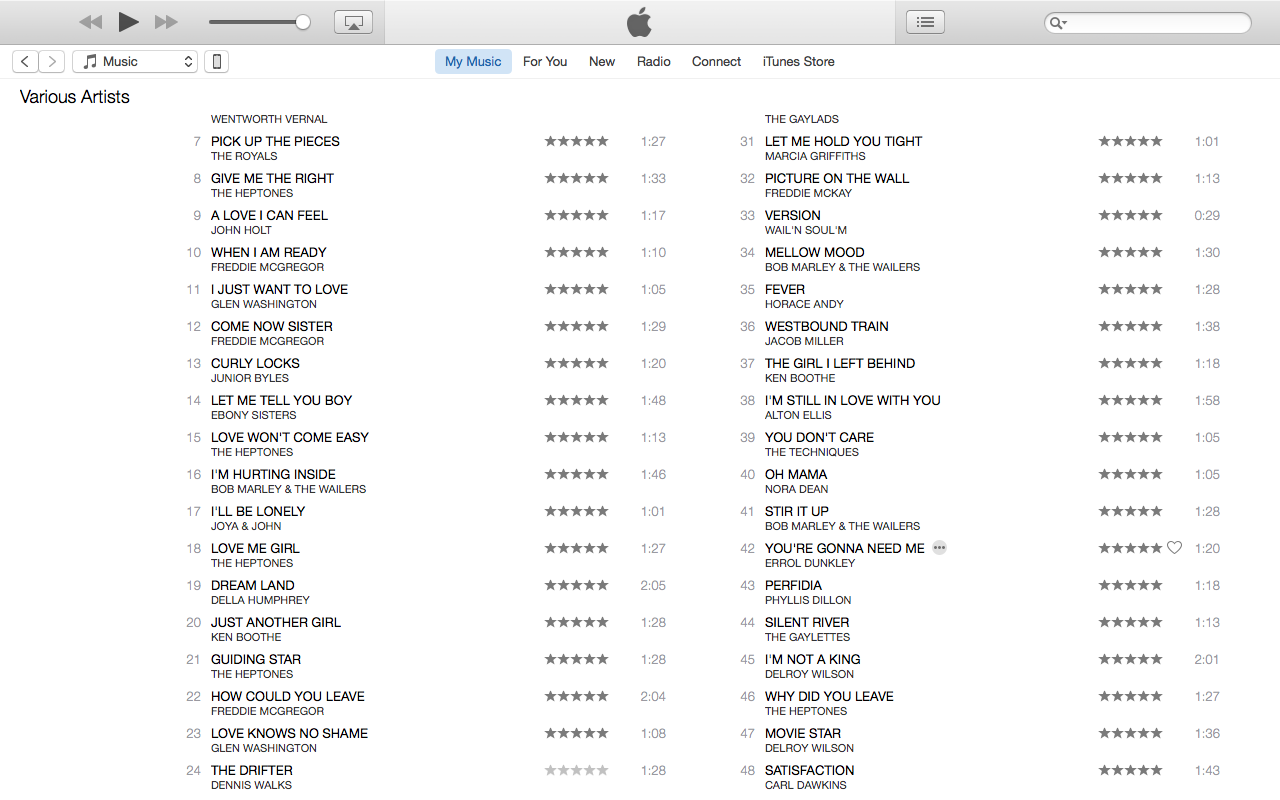Click the magnifier icon in search field
The image size is (1280, 800).
[x=1058, y=23]
